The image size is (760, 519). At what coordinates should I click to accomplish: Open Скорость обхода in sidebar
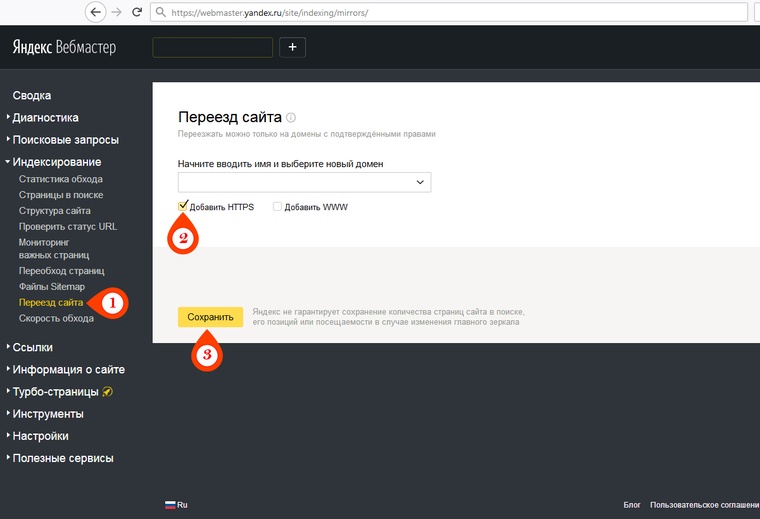tap(56, 318)
